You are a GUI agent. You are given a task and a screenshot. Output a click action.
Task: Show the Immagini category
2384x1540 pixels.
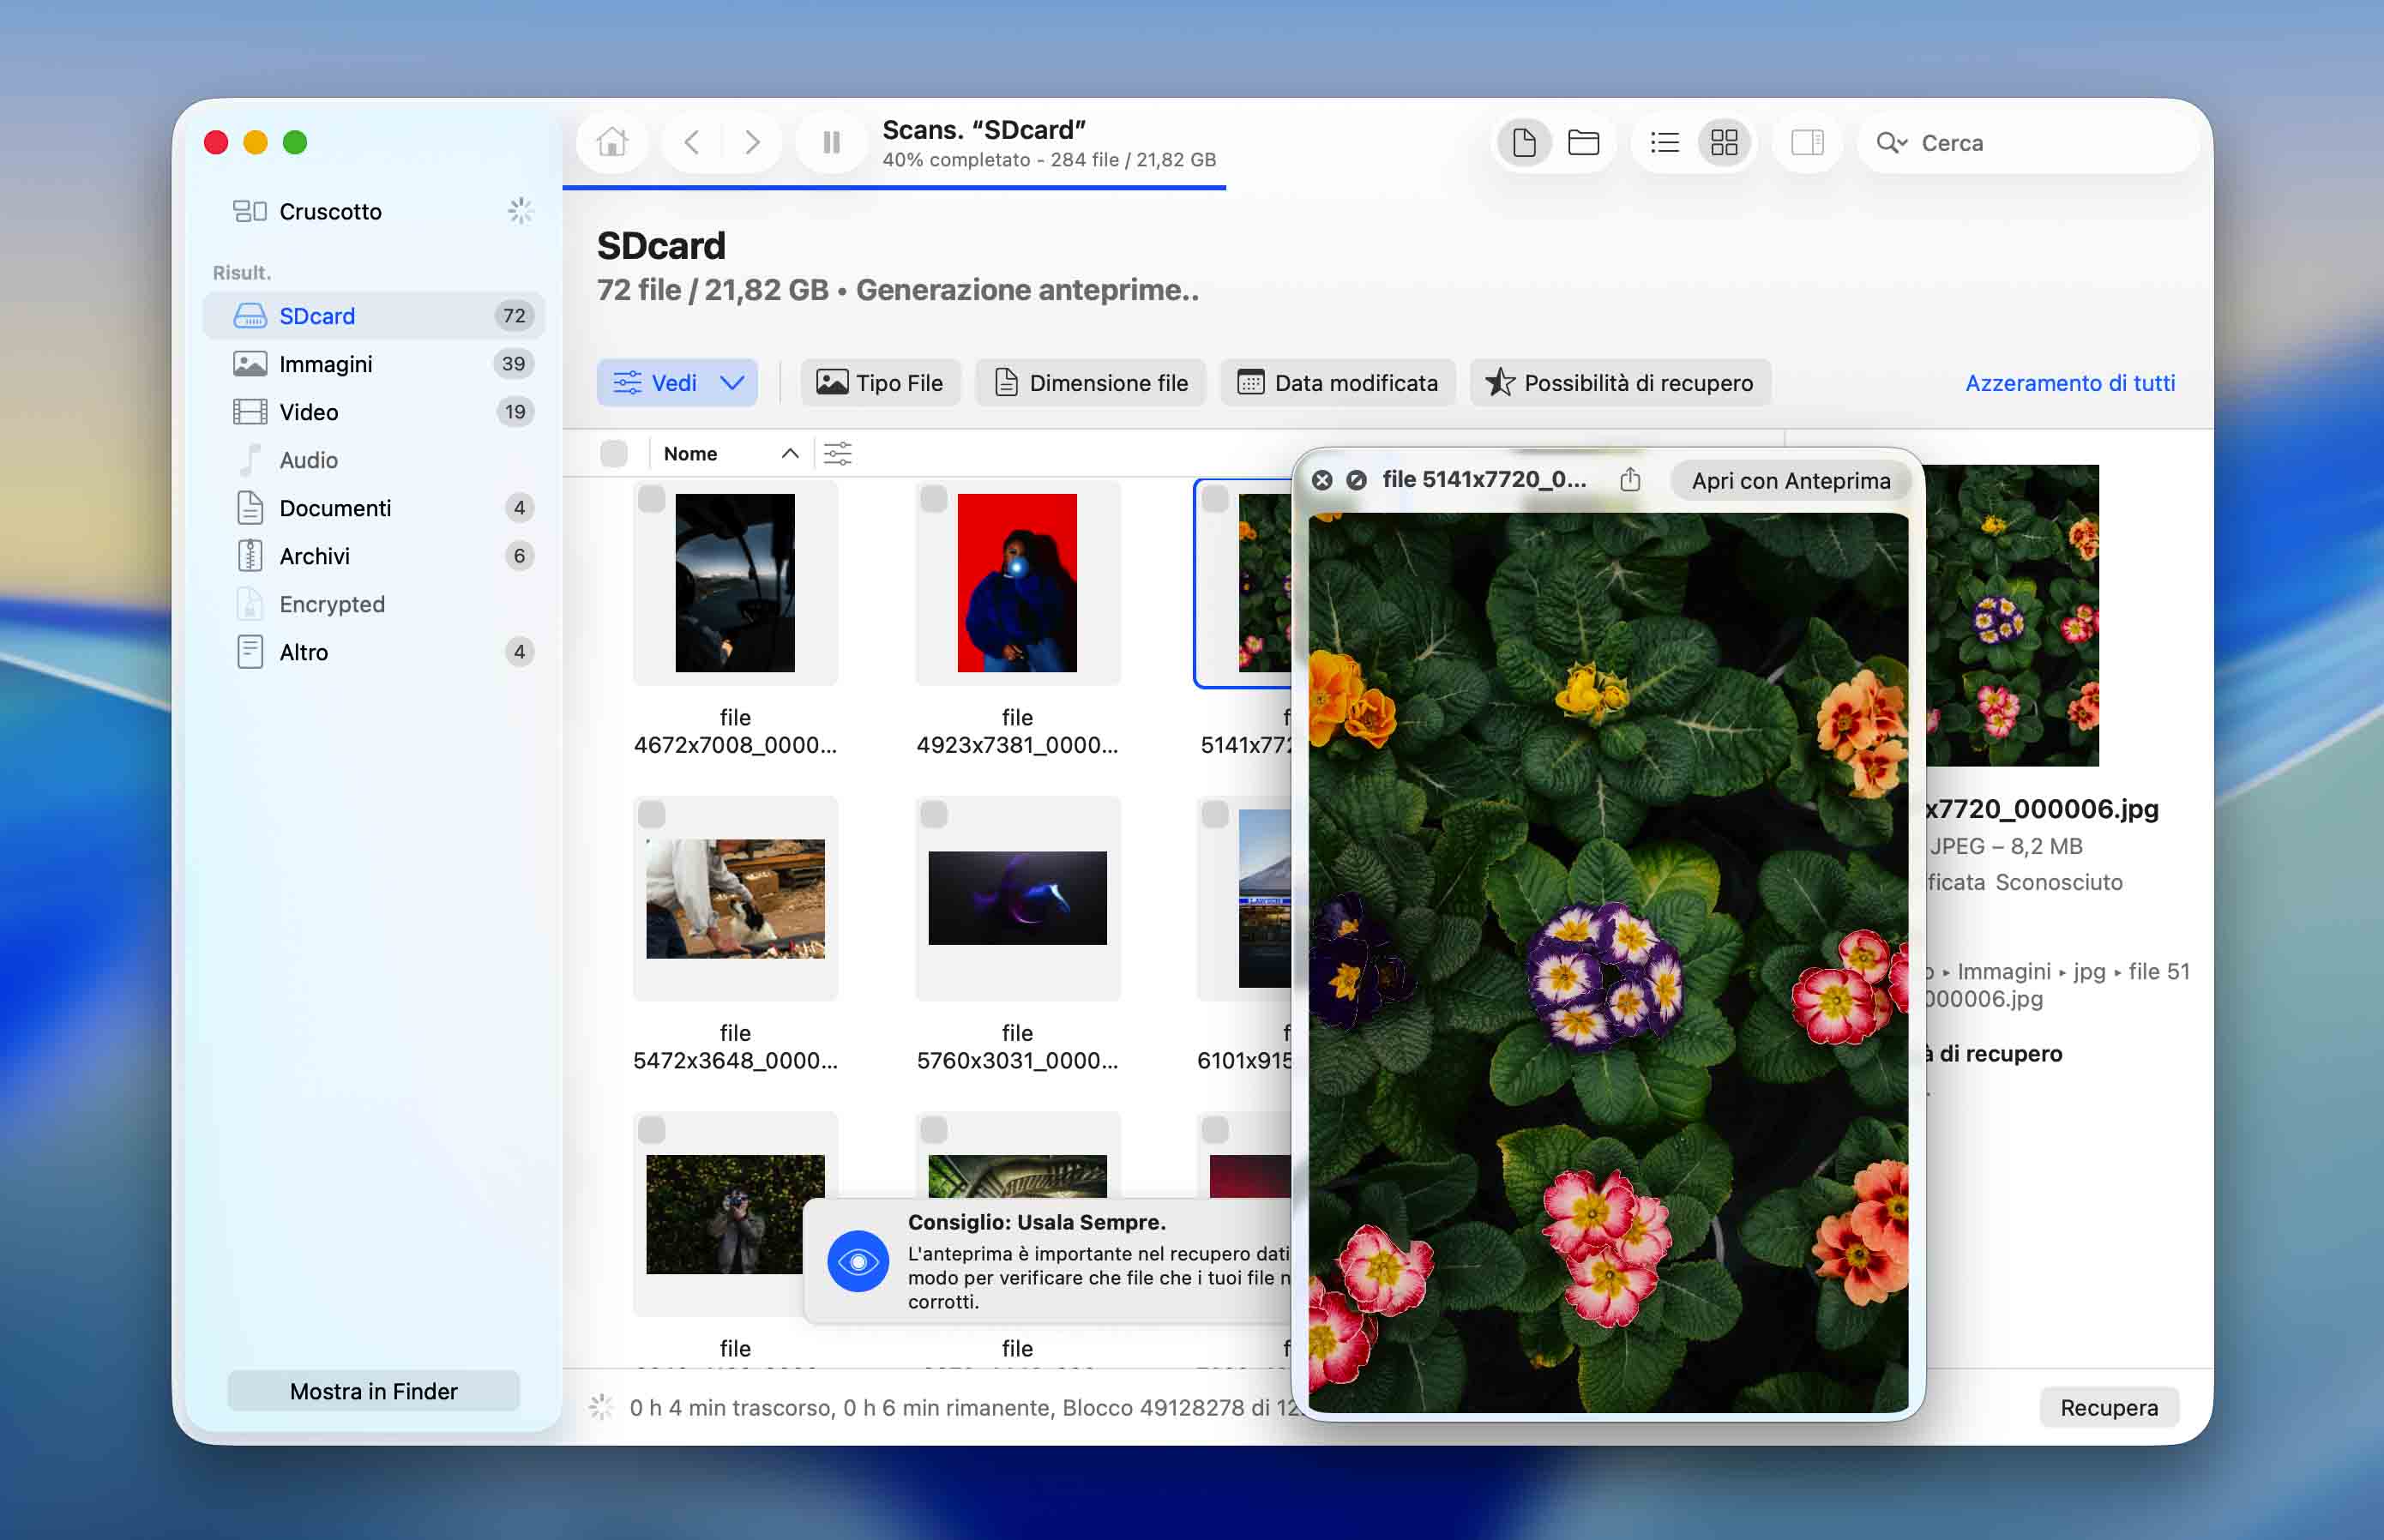(x=374, y=364)
